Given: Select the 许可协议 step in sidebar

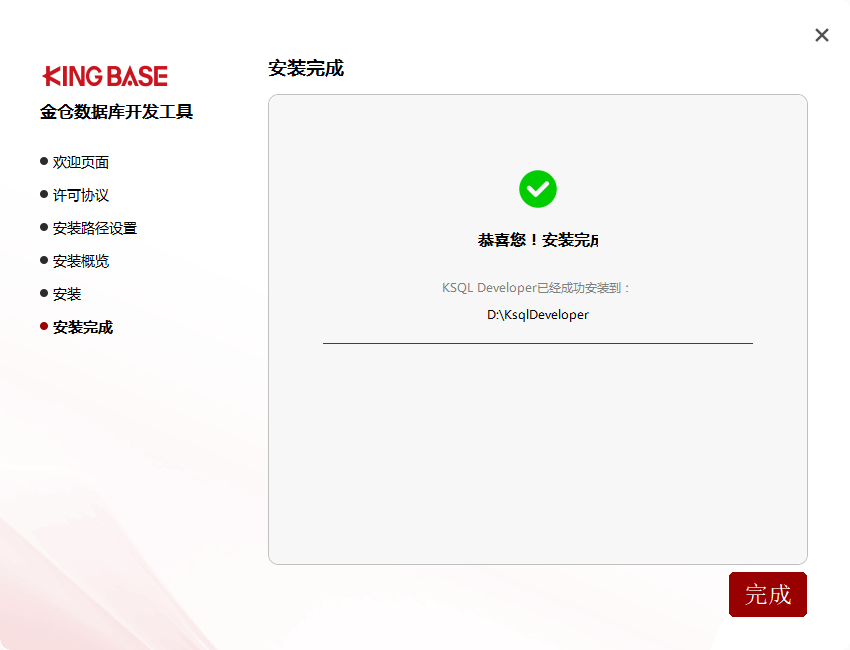Looking at the screenshot, I should (x=80, y=195).
